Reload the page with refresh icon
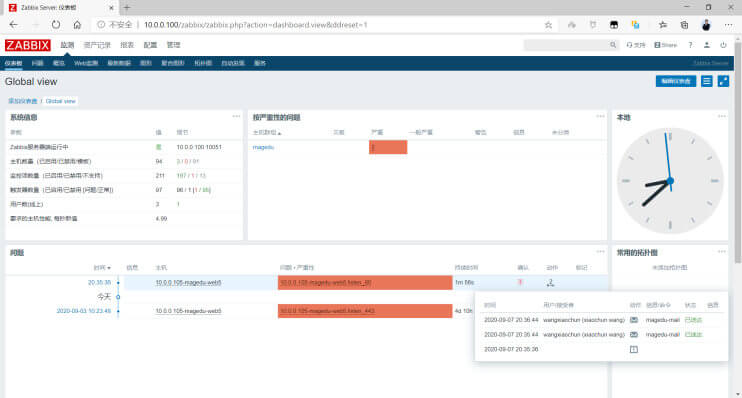Image resolution: width=742 pixels, height=398 pixels. click(x=56, y=25)
